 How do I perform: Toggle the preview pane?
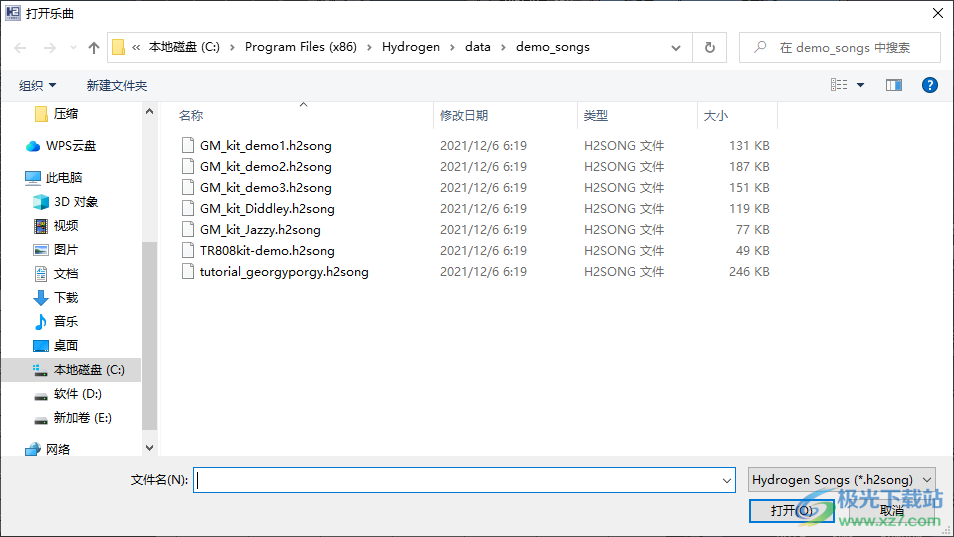pos(894,85)
